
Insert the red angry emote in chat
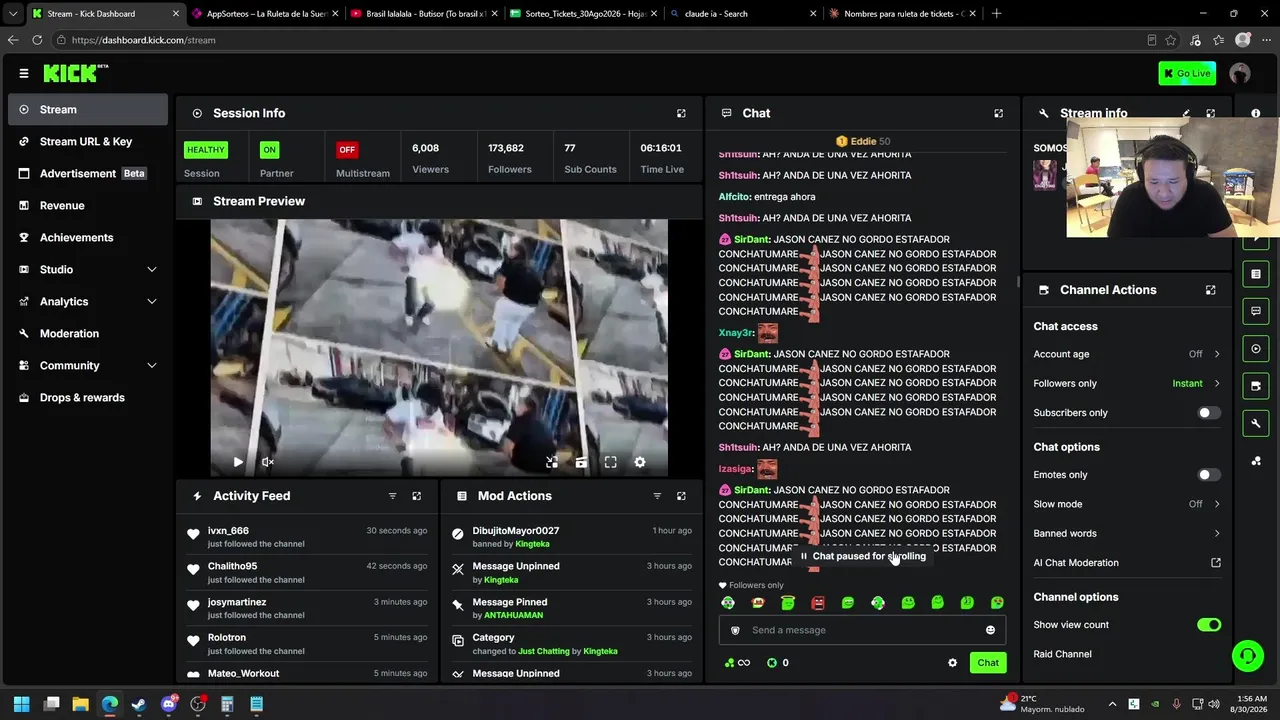click(818, 603)
